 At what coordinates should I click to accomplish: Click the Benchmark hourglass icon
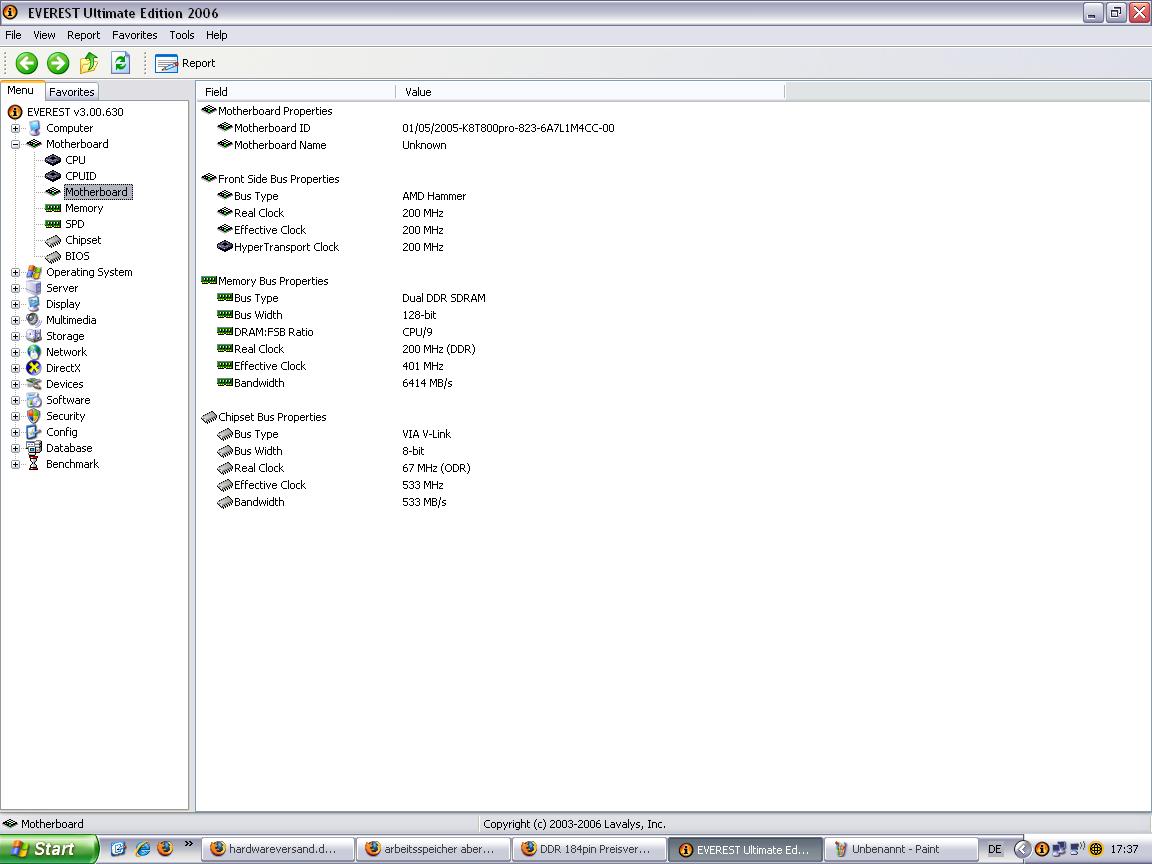point(34,464)
